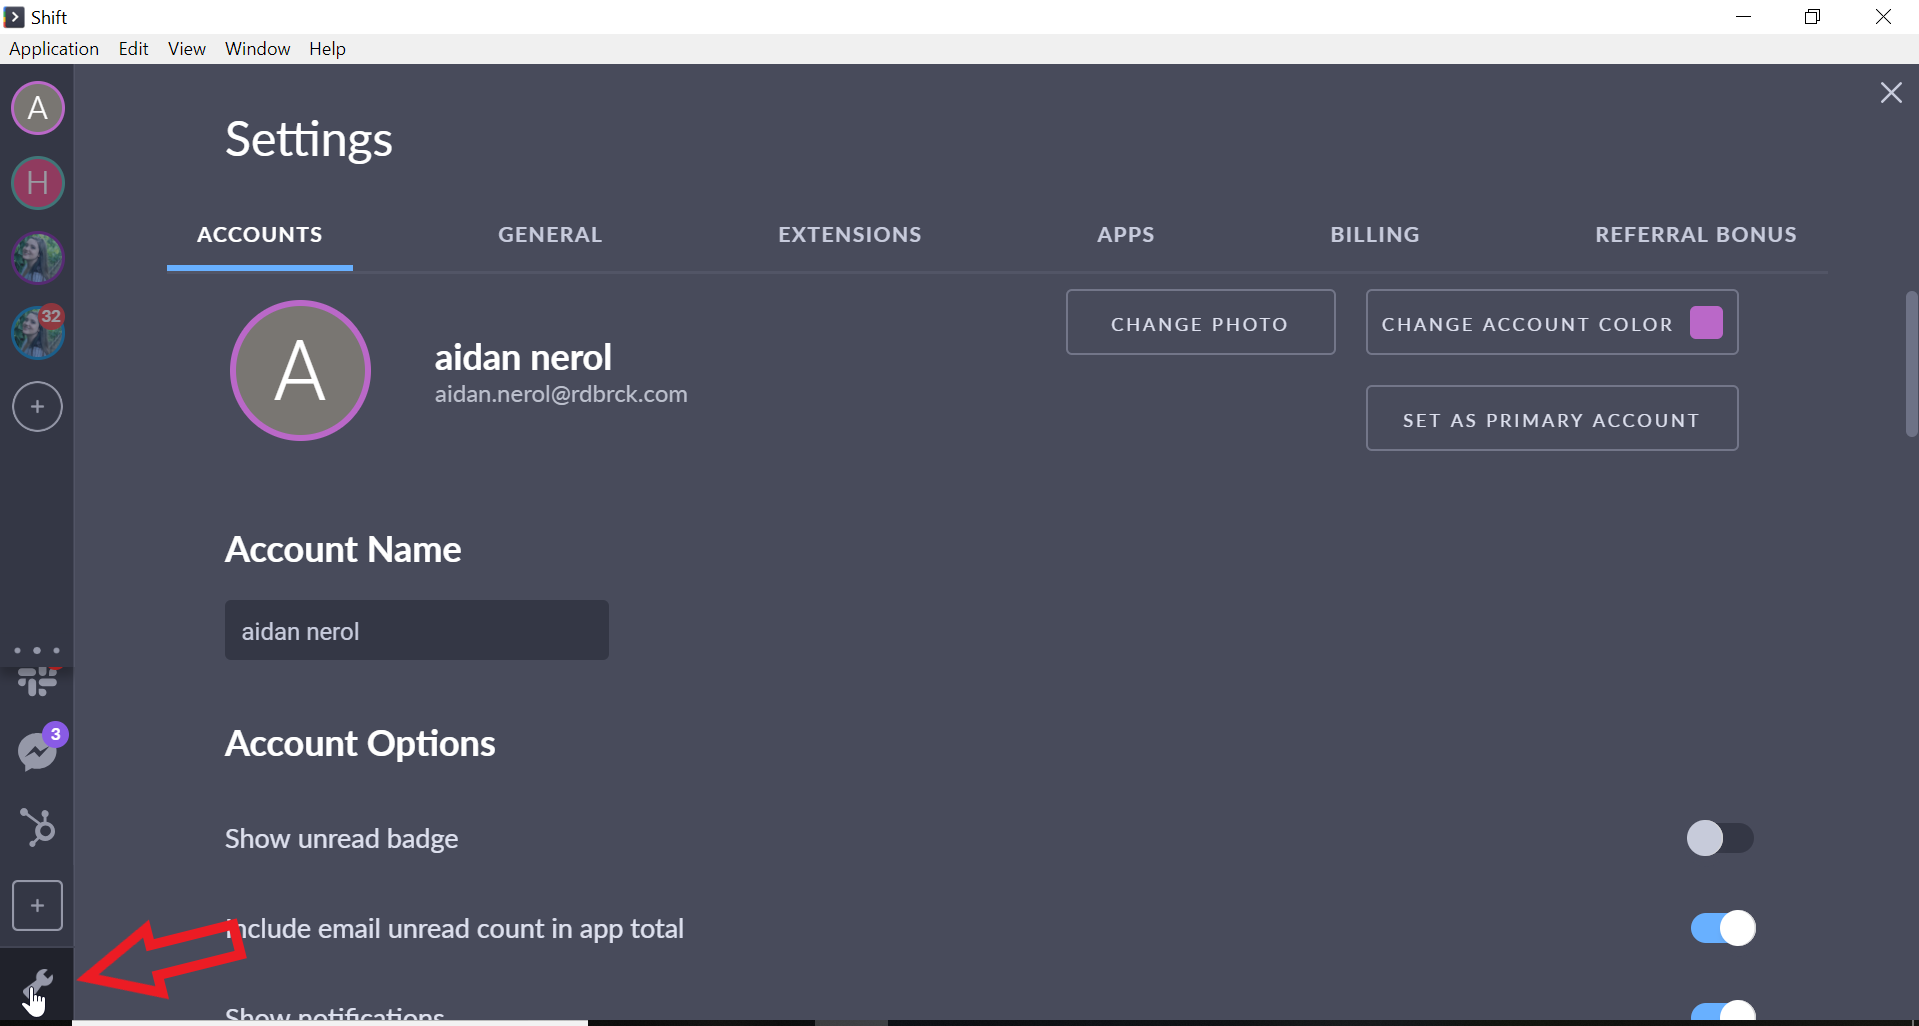The image size is (1919, 1026).
Task: Click the add account circle plus icon
Action: (37, 407)
